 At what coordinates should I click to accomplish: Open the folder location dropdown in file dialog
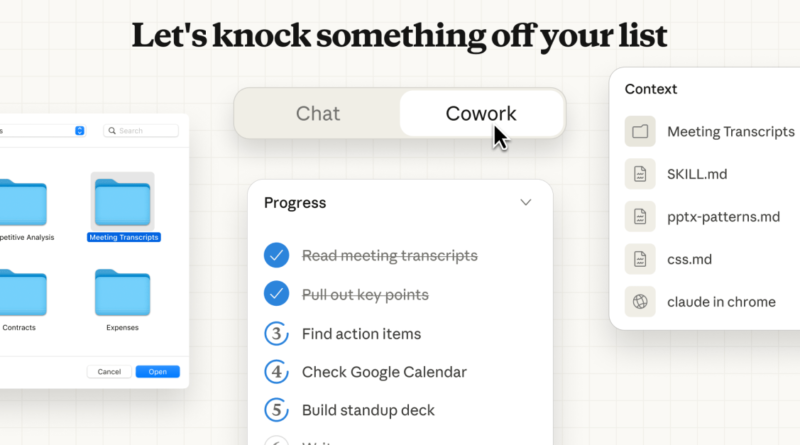[80, 131]
